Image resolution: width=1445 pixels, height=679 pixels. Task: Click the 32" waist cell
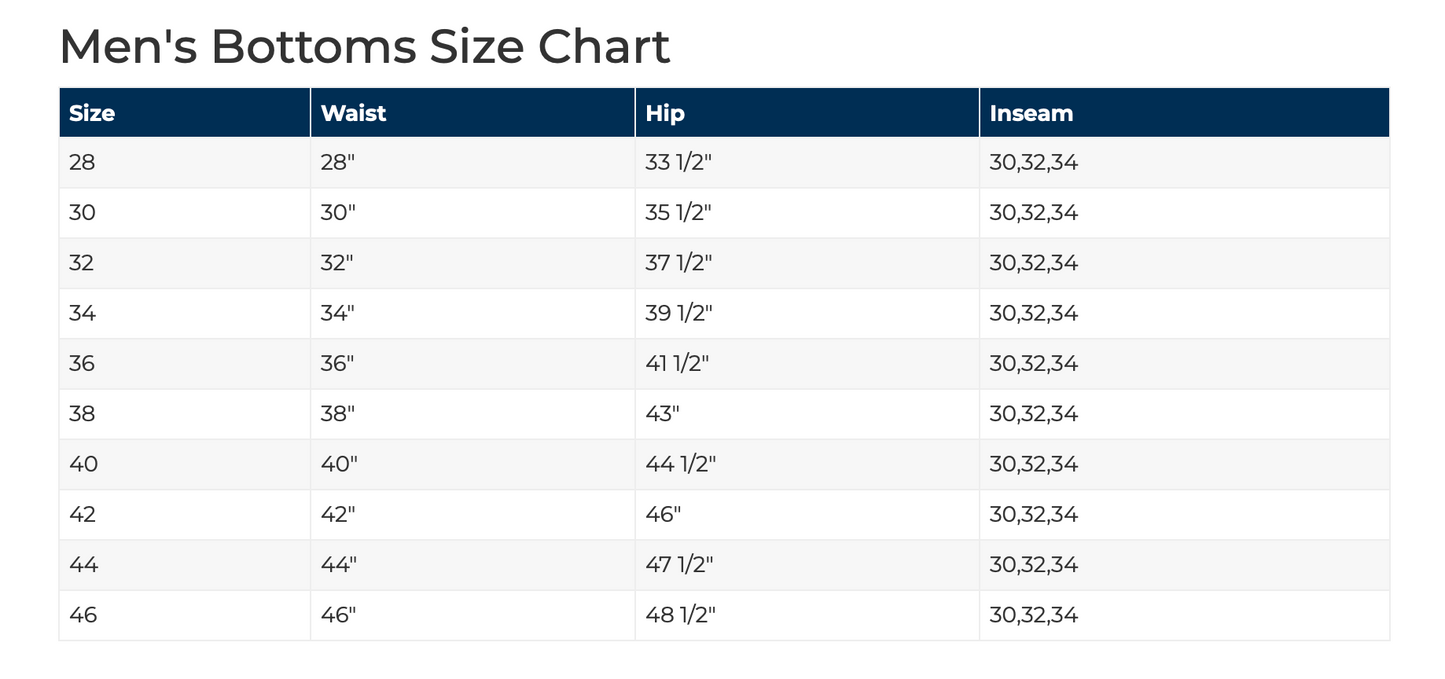(337, 263)
